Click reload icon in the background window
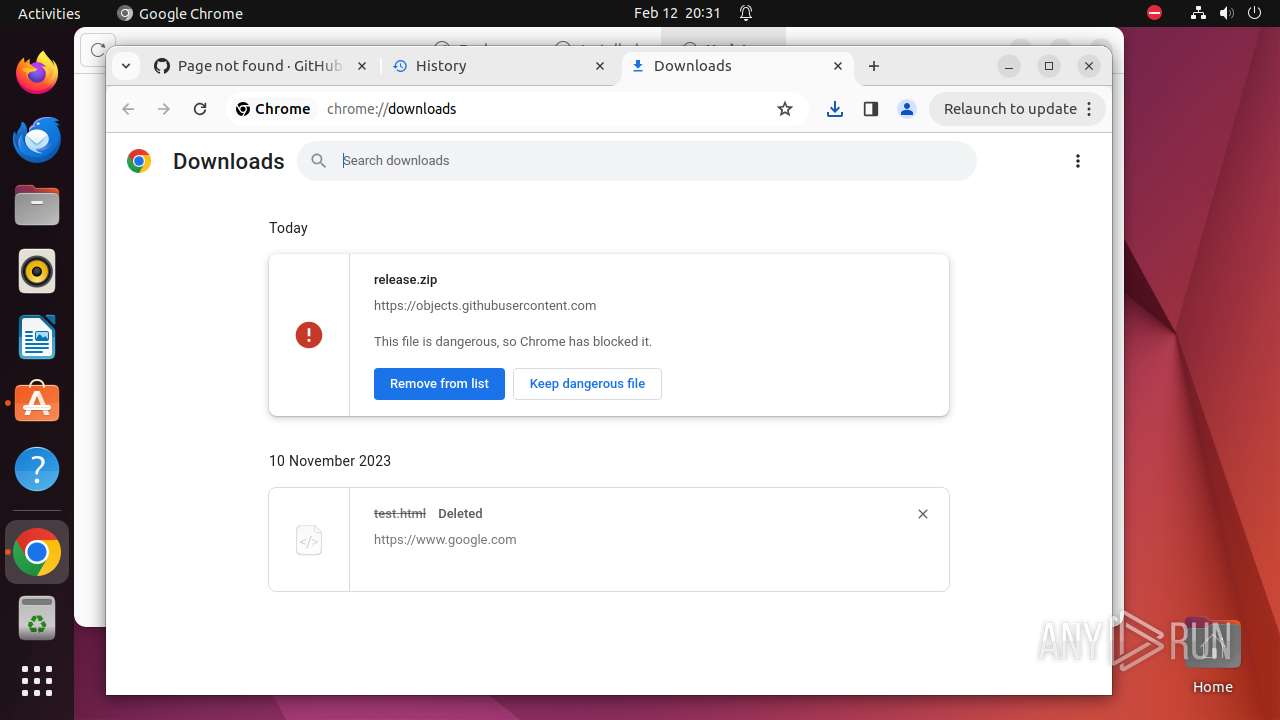1280x720 pixels. click(x=97, y=50)
